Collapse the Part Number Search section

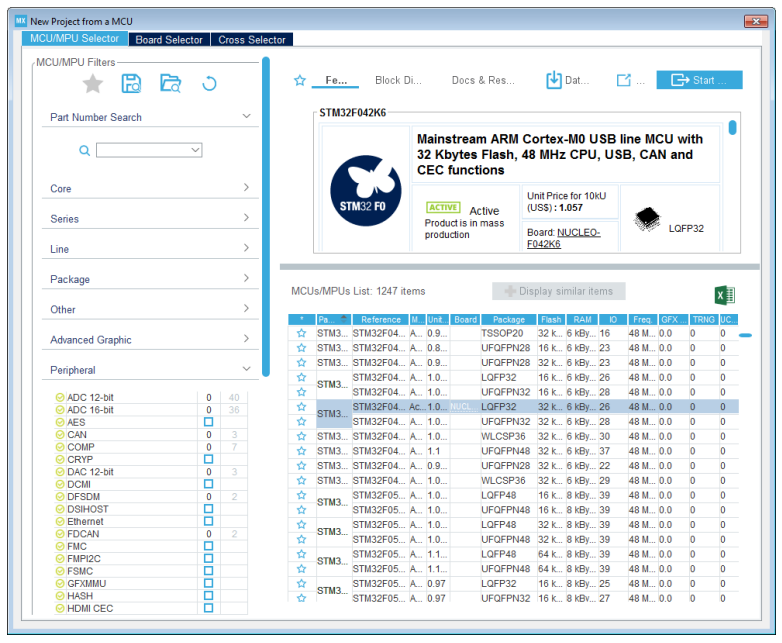click(x=246, y=116)
